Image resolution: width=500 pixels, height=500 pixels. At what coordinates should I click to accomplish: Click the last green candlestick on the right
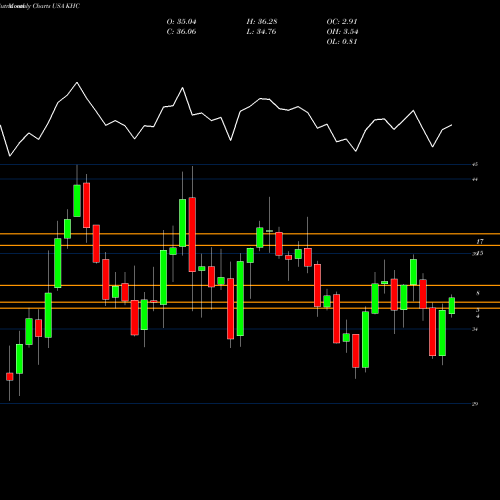point(452,306)
